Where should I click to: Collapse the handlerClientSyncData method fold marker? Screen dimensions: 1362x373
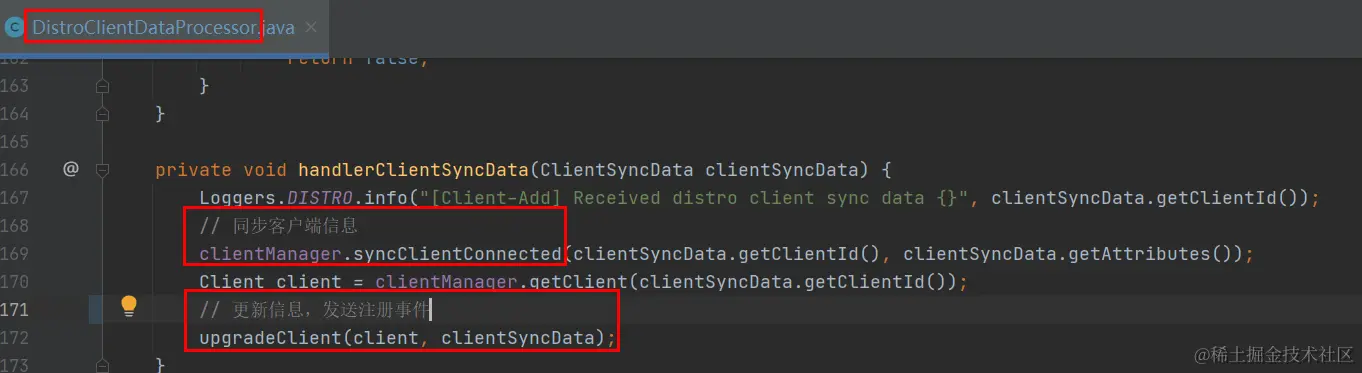pyautogui.click(x=102, y=170)
